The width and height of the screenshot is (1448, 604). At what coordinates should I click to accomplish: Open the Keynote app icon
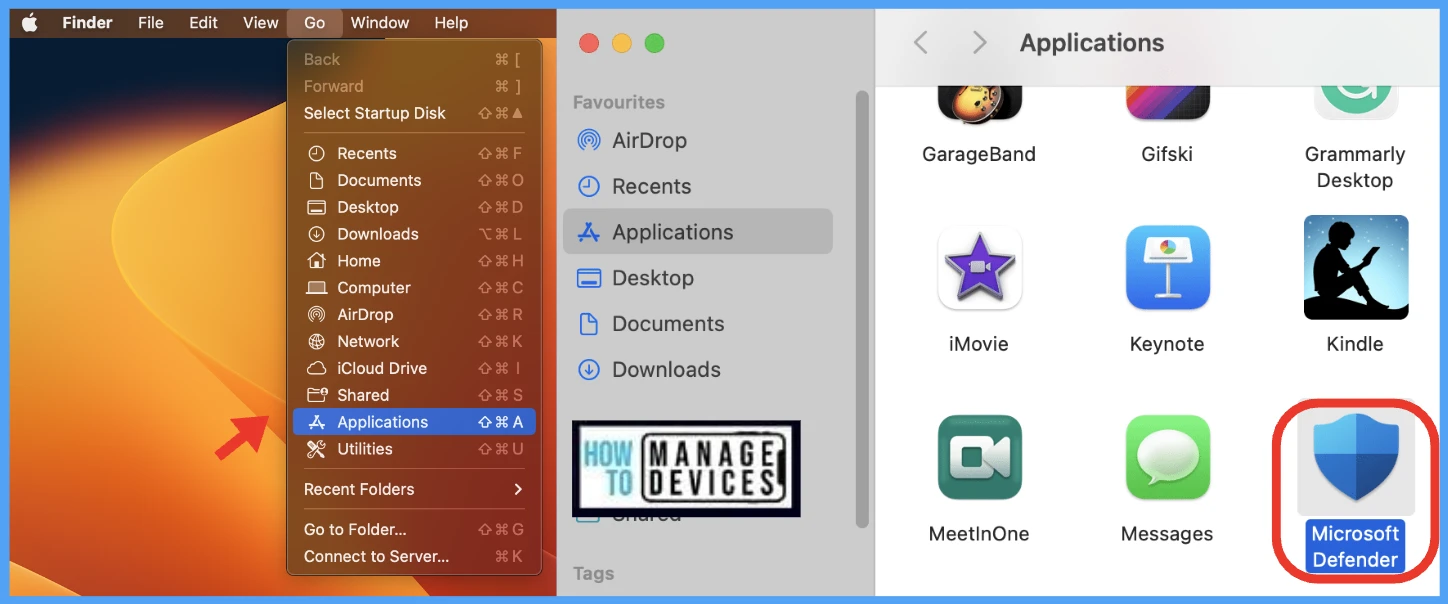[1167, 268]
